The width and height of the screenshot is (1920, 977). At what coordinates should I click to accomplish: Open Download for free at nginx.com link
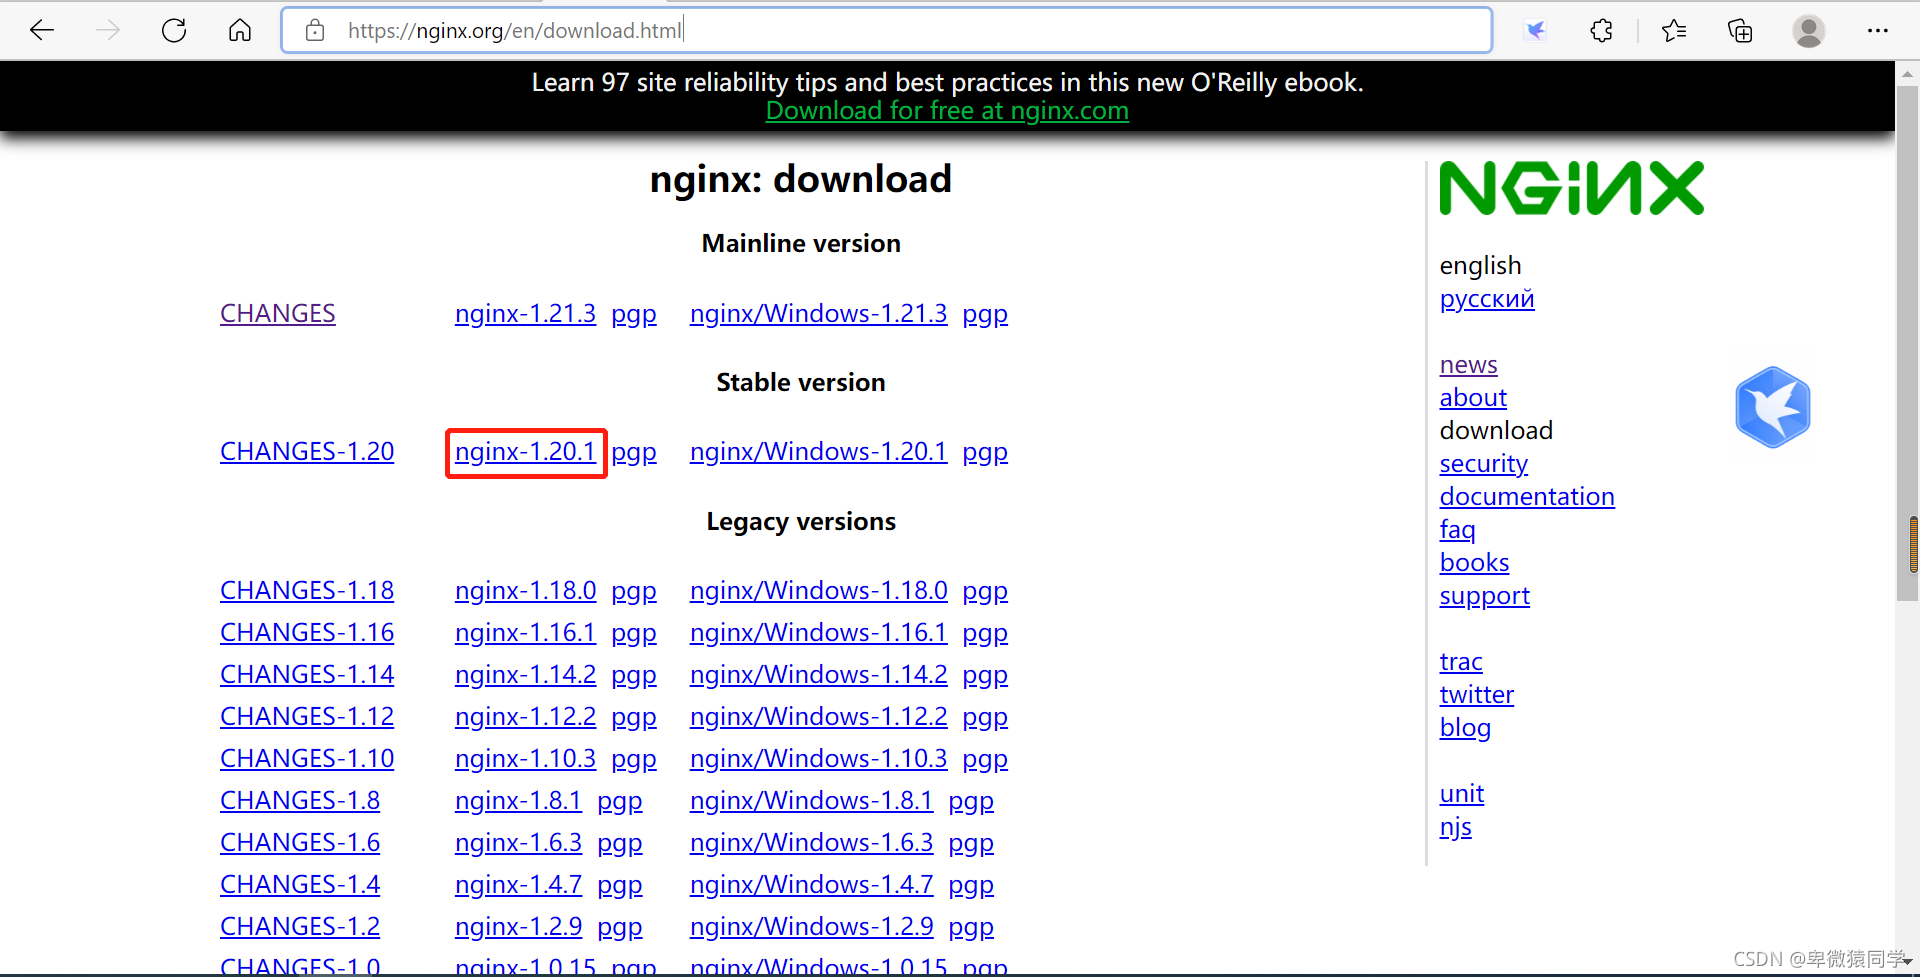[947, 111]
